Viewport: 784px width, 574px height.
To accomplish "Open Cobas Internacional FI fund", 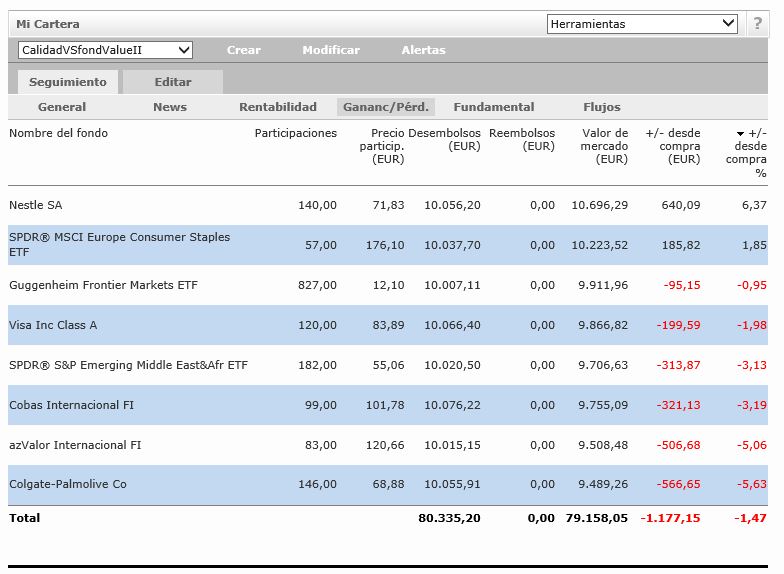I will [71, 405].
